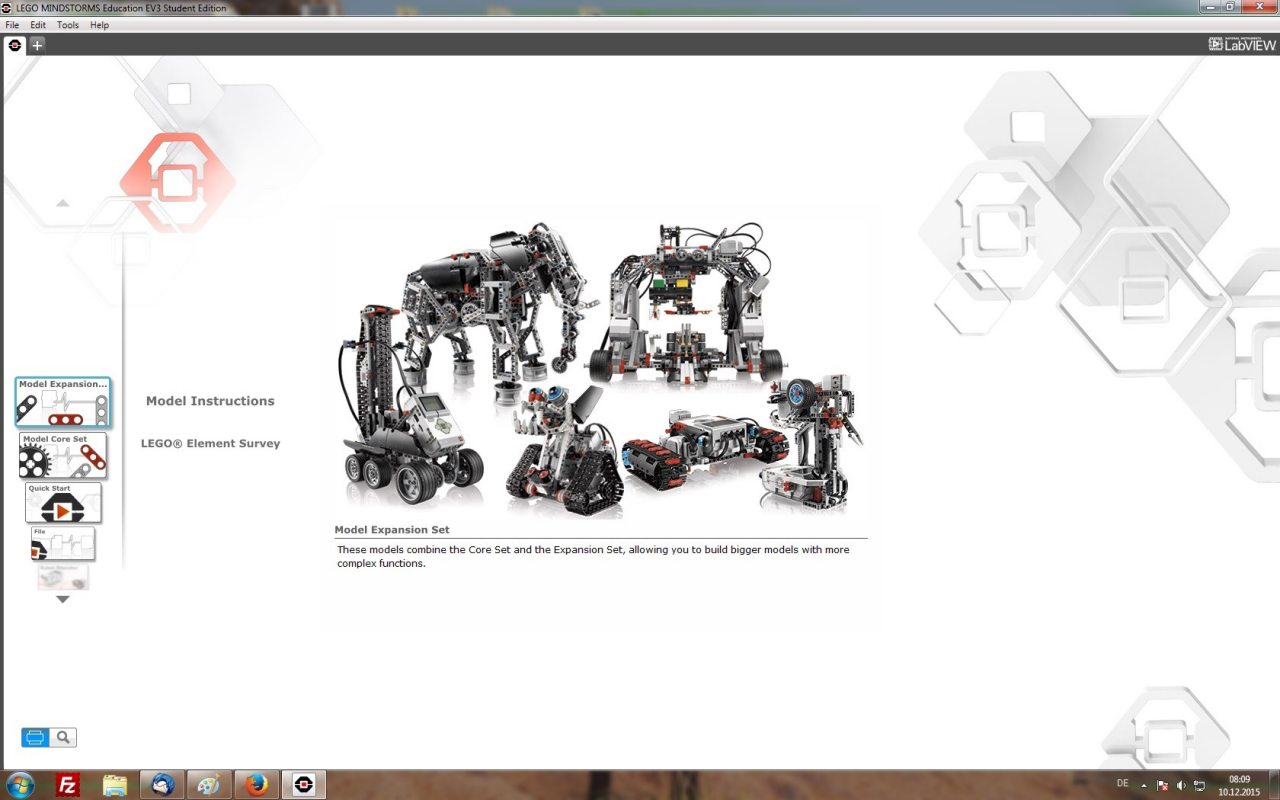Open the Model Expansion Set lobby category
1280x800 pixels.
click(63, 402)
